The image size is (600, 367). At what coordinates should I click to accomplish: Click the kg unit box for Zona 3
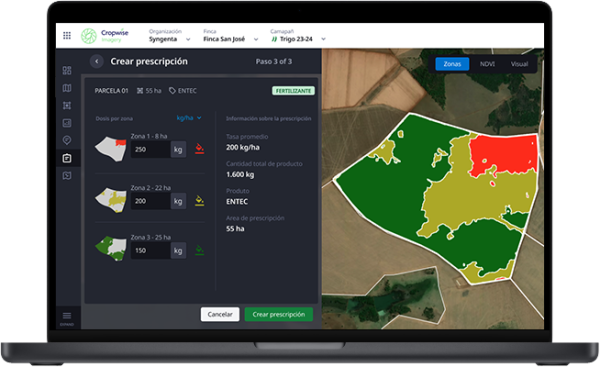pos(178,250)
